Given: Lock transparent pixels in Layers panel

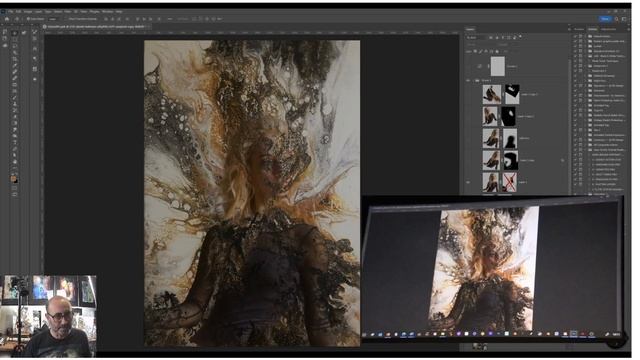Looking at the screenshot, I should pyautogui.click(x=475, y=51).
